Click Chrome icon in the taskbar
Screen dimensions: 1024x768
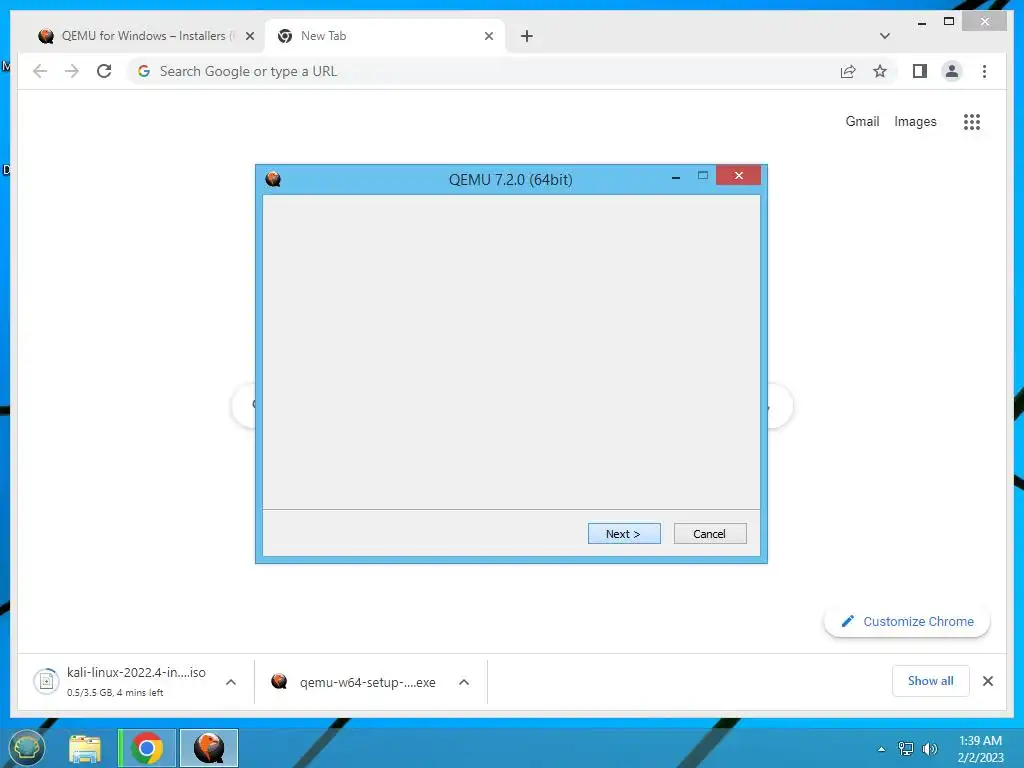[147, 748]
